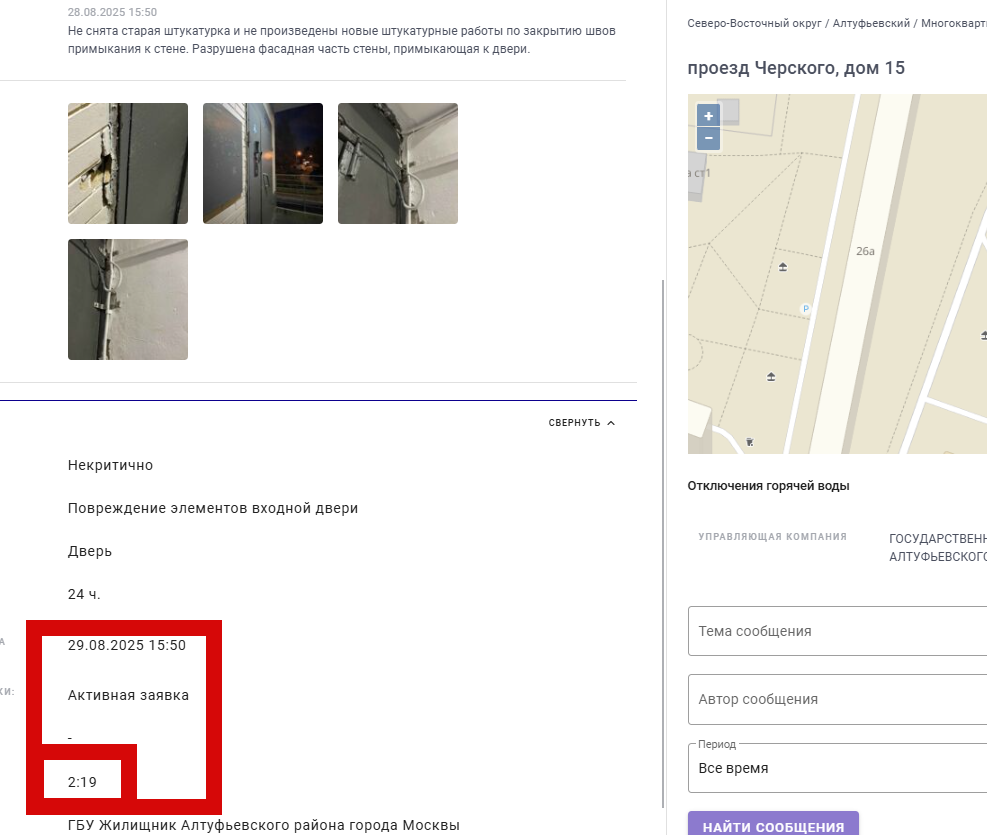Image resolution: width=987 pixels, height=835 pixels.
Task: Open the Период dropdown
Action: 837,768
